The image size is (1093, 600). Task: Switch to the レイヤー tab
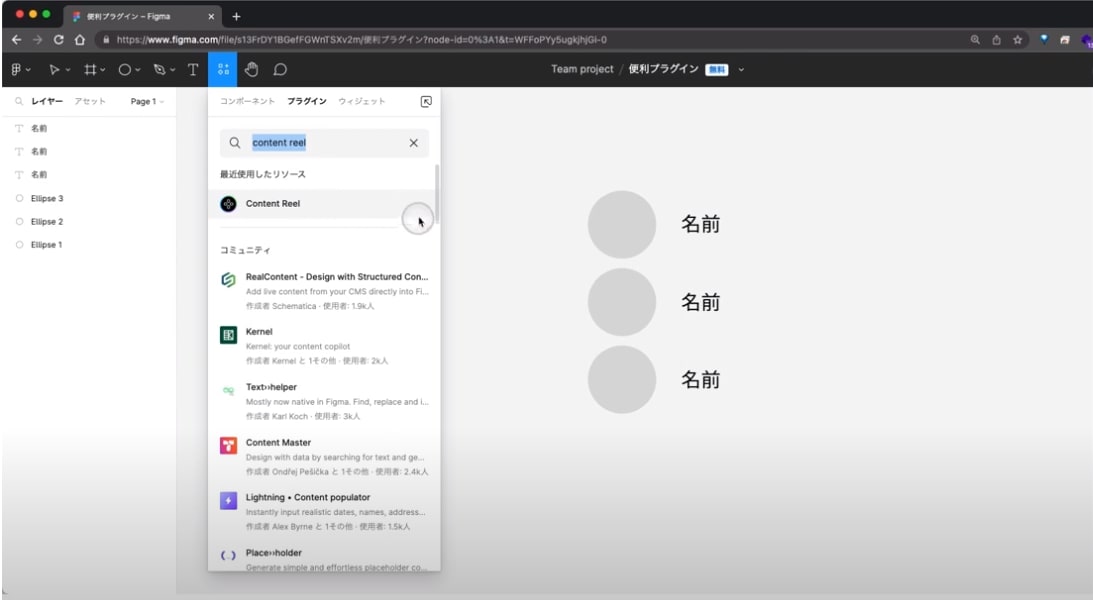(x=47, y=102)
